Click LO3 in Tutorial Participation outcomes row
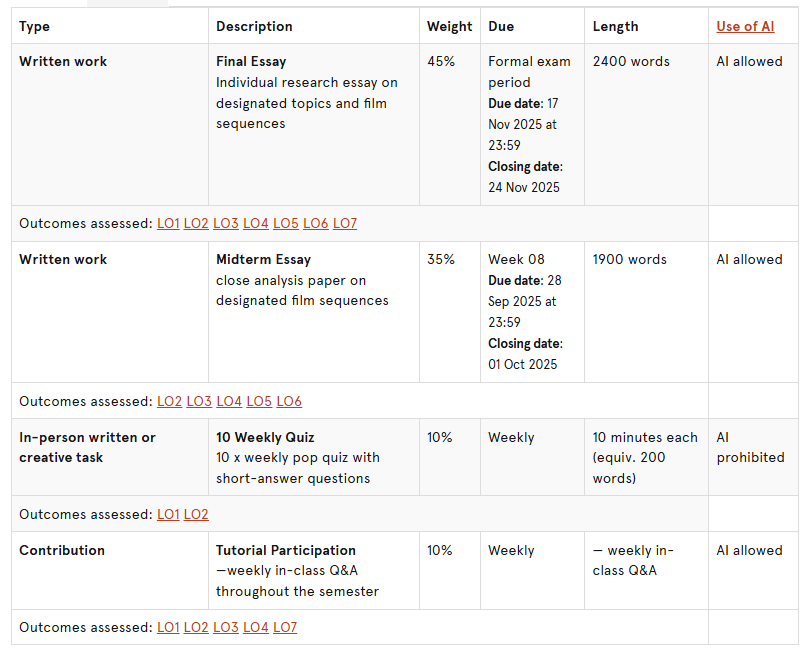The image size is (804, 659). coord(226,627)
